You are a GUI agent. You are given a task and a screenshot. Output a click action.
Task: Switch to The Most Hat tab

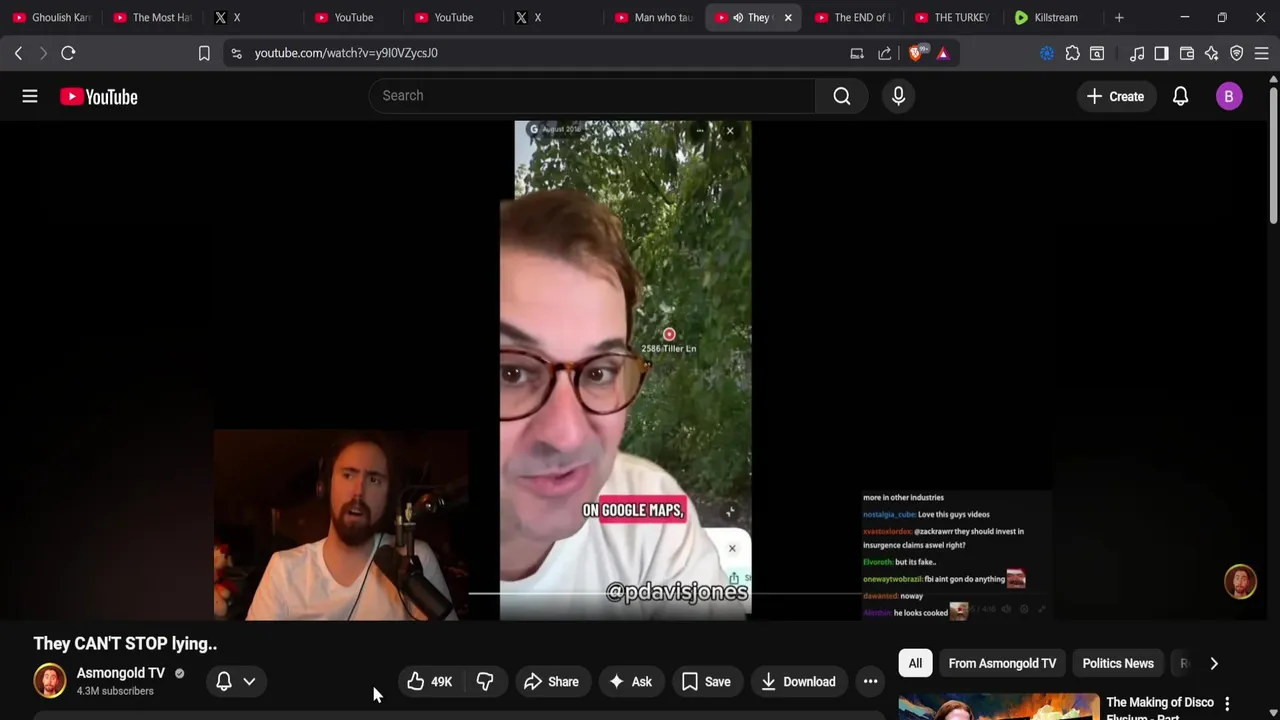pyautogui.click(x=152, y=17)
